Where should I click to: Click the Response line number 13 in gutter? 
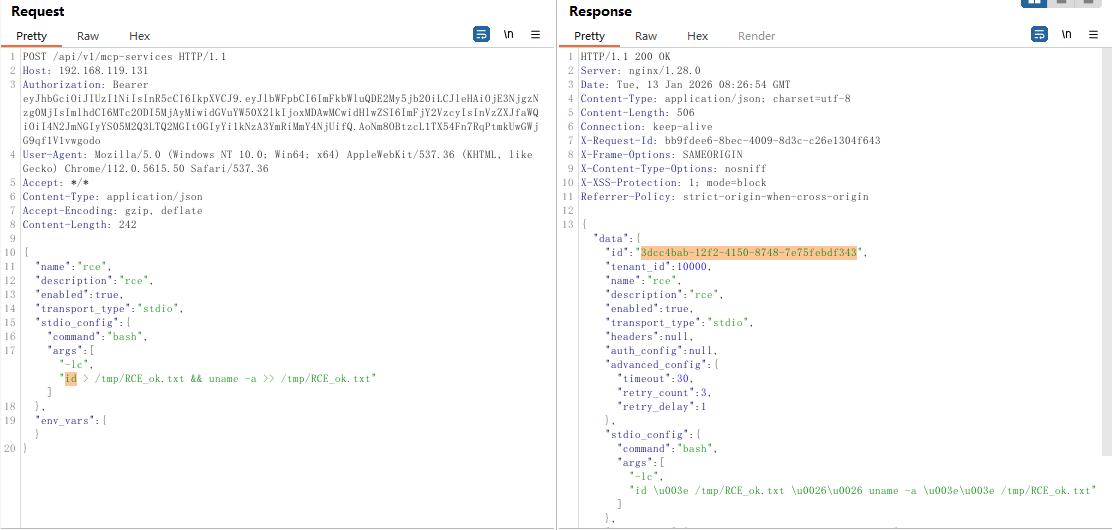[x=568, y=225]
